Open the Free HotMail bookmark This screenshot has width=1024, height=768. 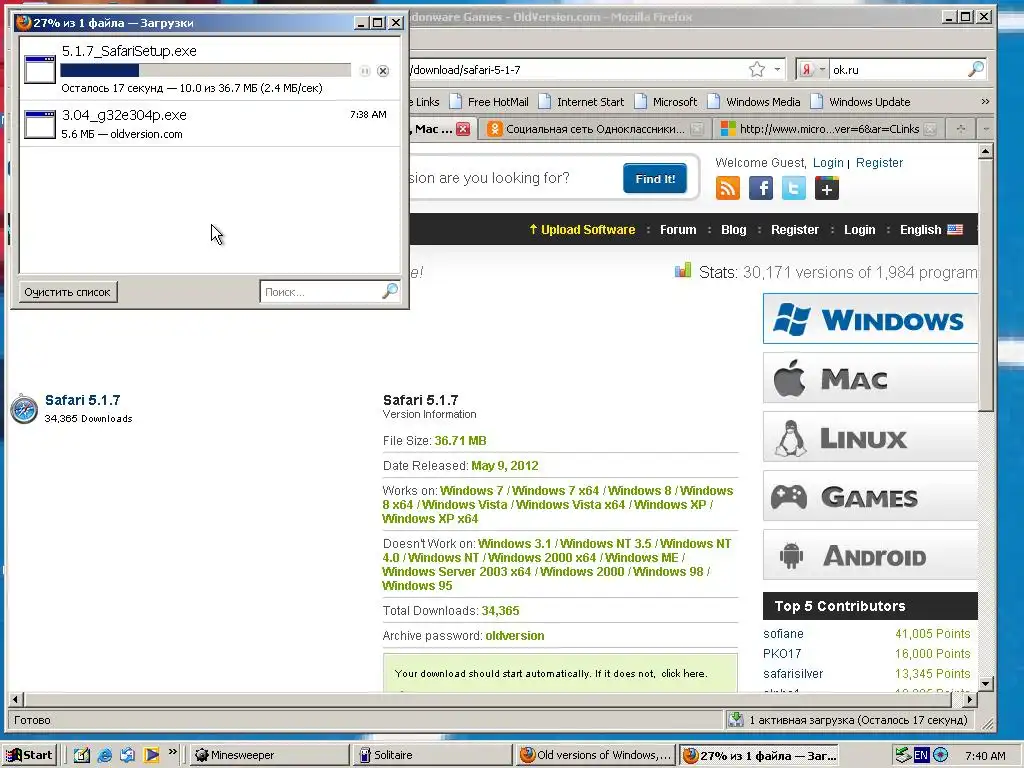(x=489, y=102)
